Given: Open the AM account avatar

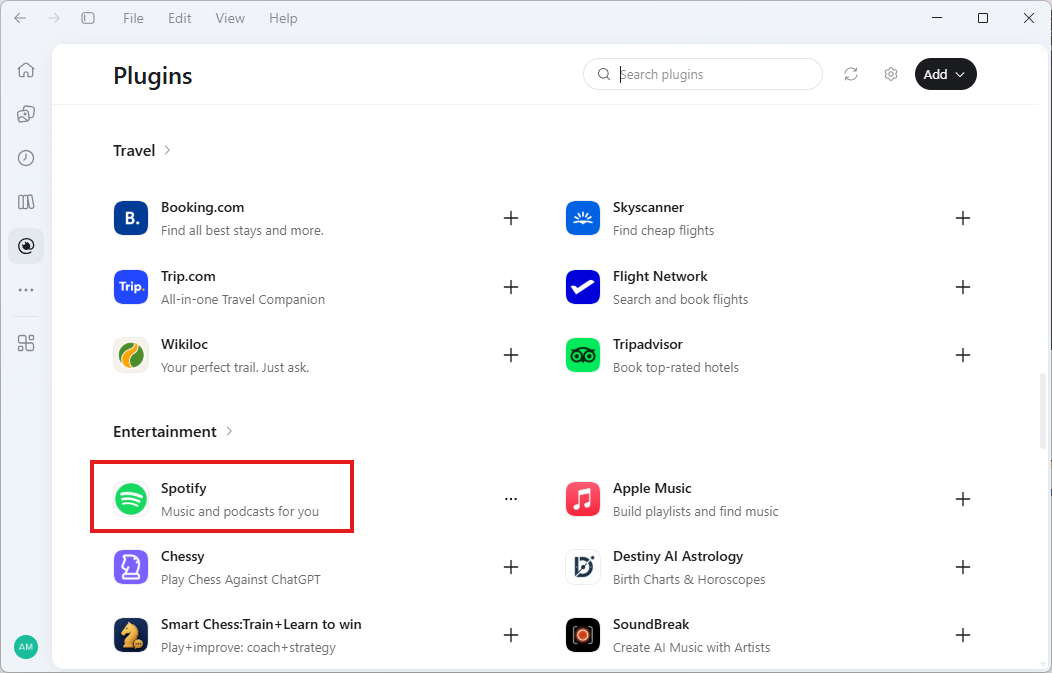Looking at the screenshot, I should (x=26, y=647).
